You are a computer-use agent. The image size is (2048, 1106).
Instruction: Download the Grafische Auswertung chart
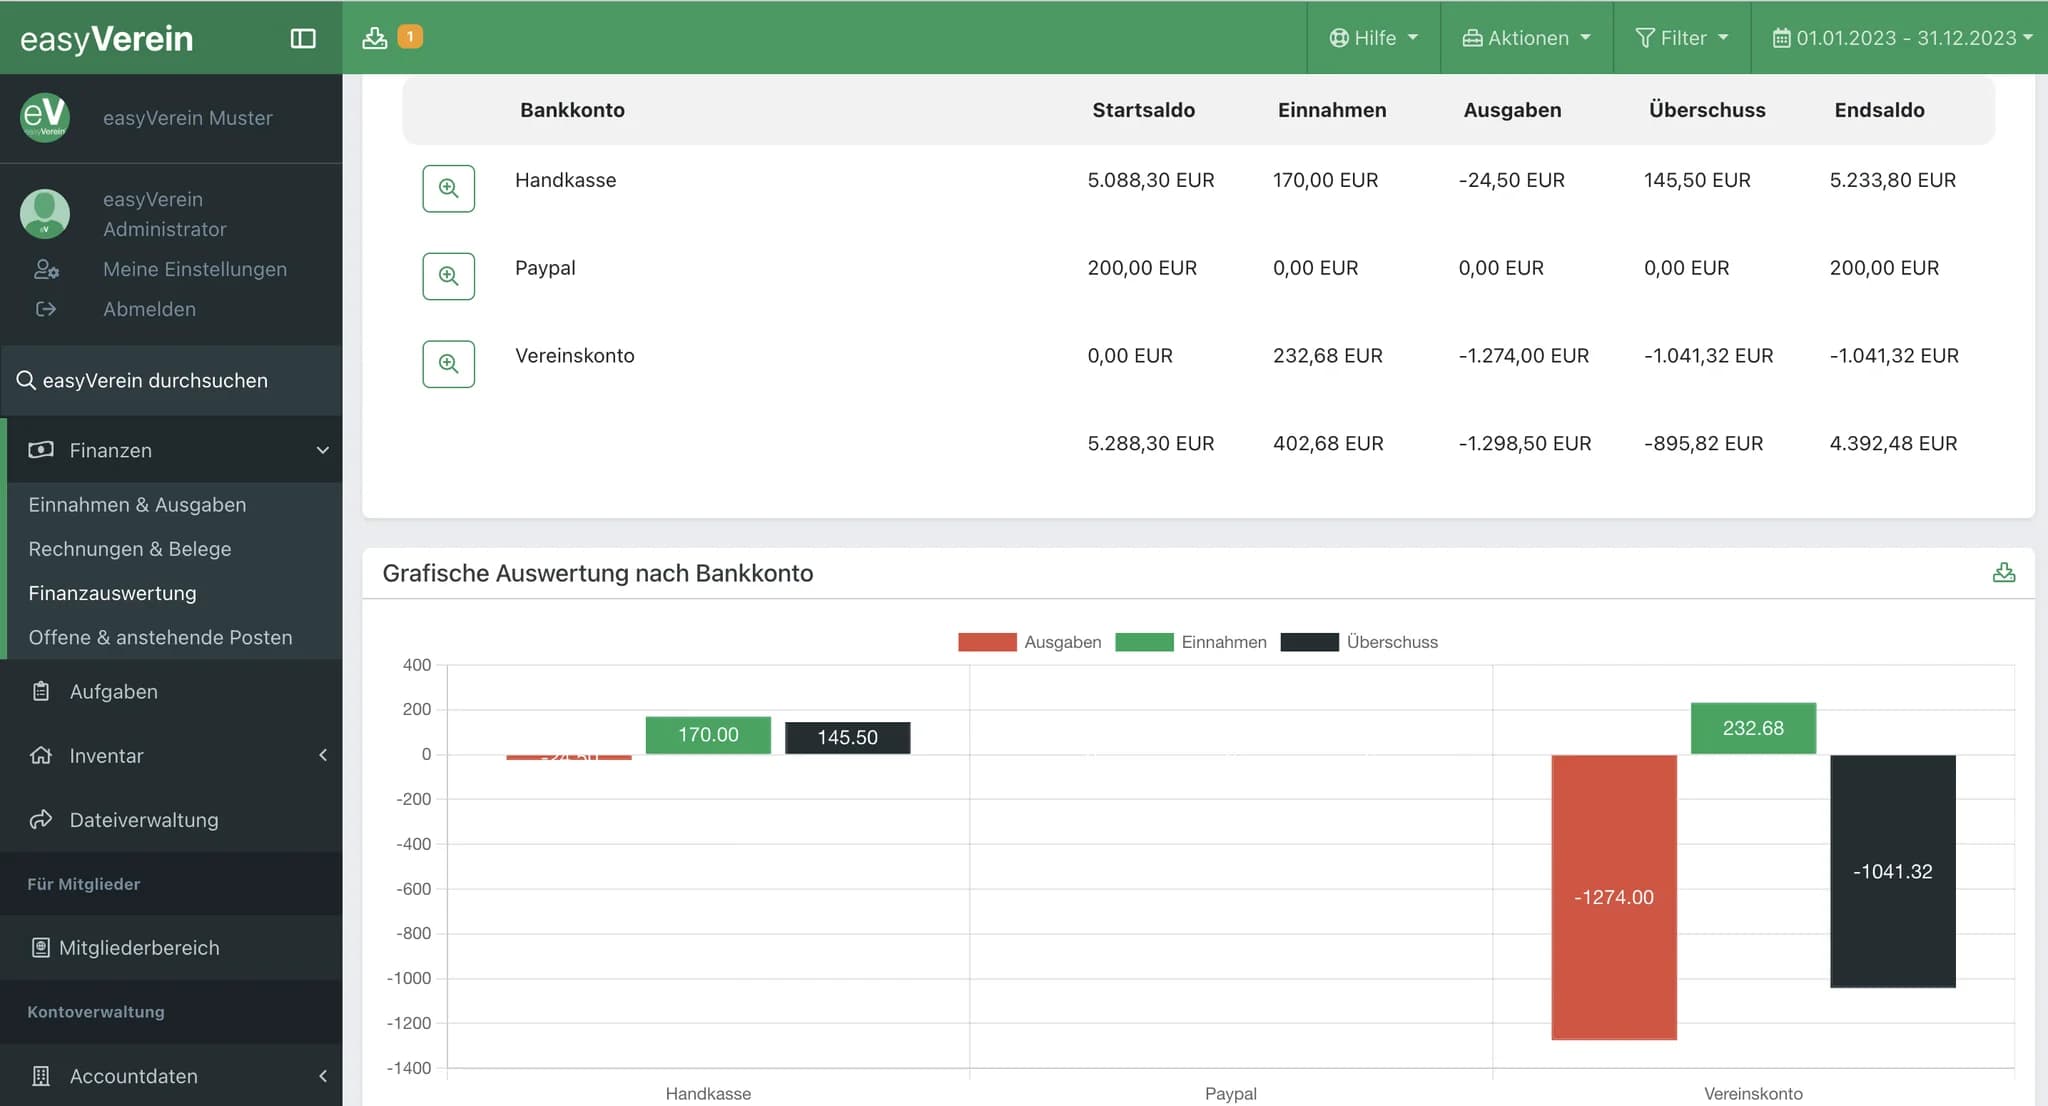click(2004, 573)
